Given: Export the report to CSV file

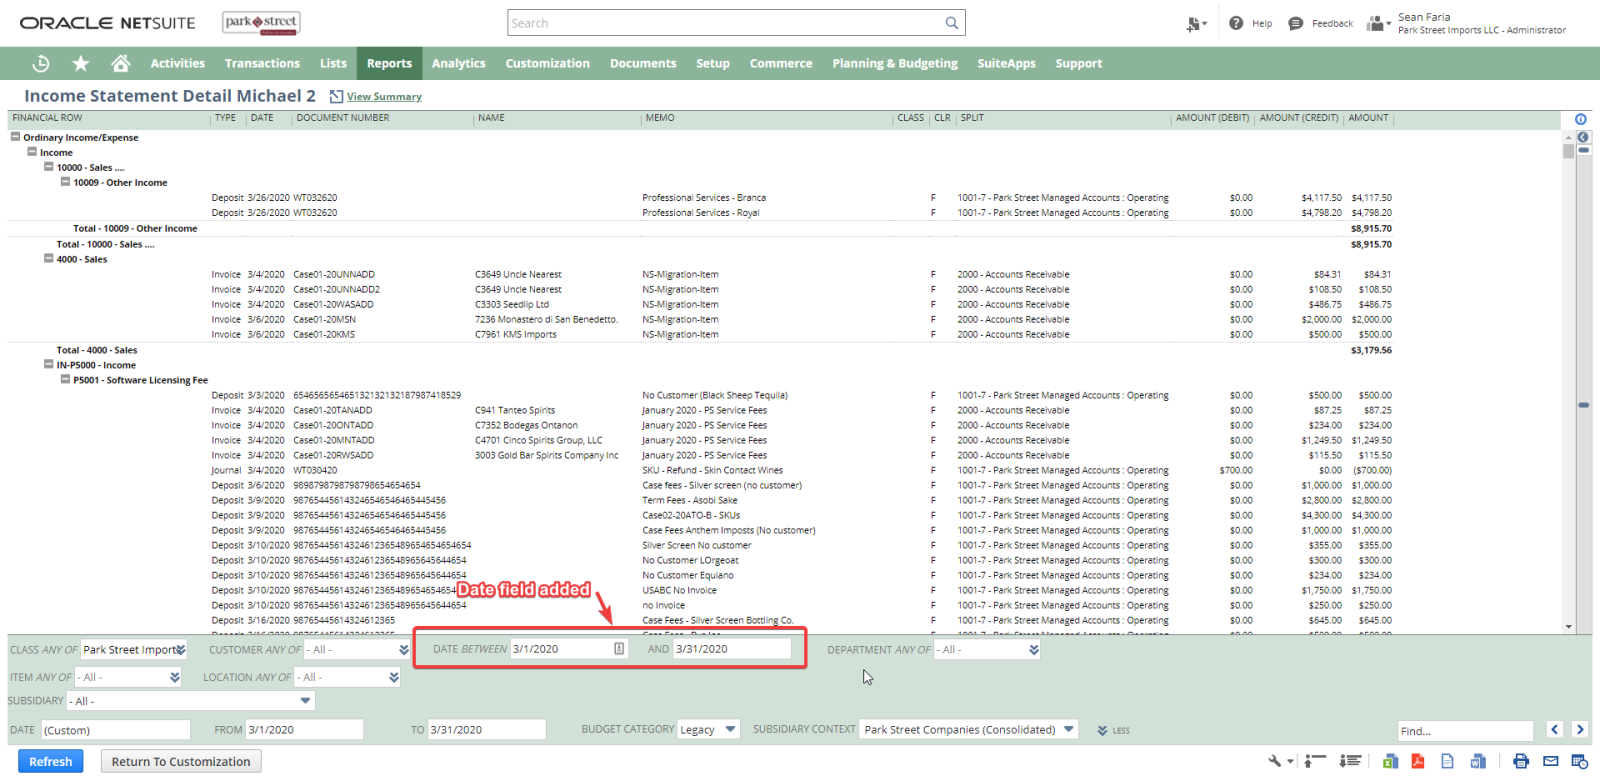Looking at the screenshot, I should pos(1447,761).
